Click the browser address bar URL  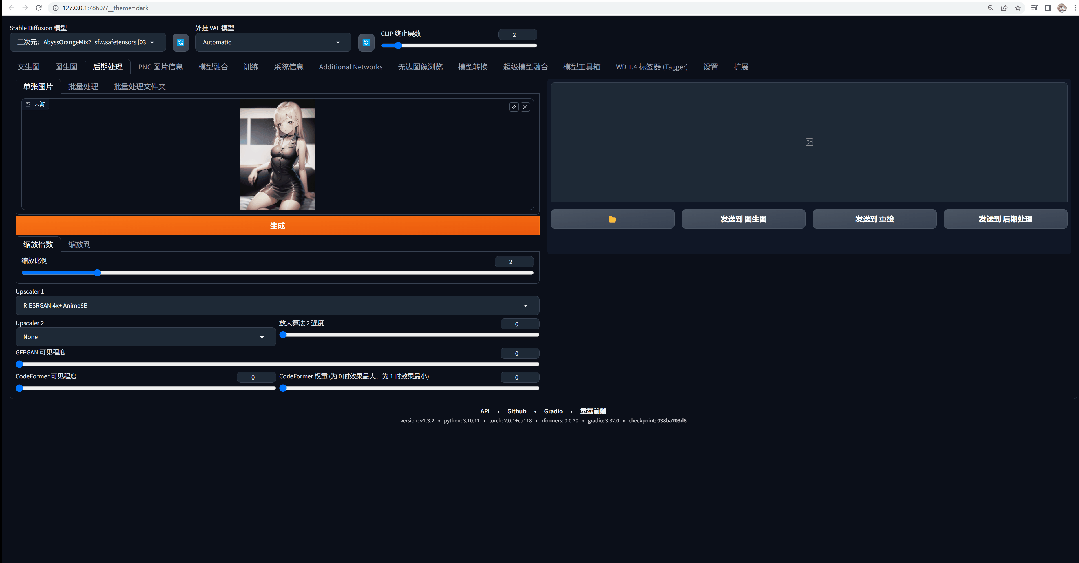(105, 8)
